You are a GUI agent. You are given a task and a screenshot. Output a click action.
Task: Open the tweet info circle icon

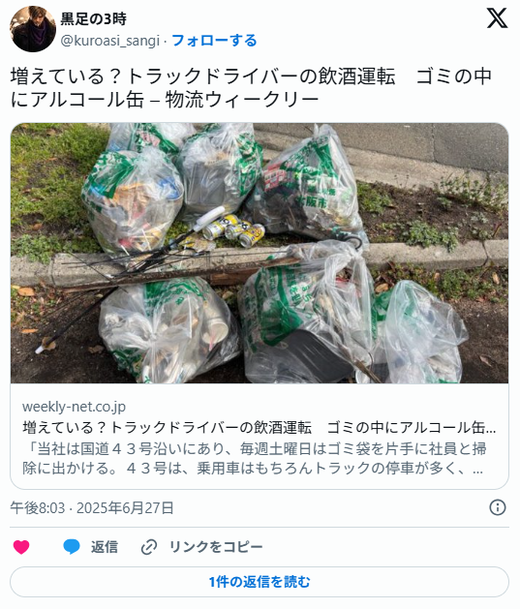[497, 508]
